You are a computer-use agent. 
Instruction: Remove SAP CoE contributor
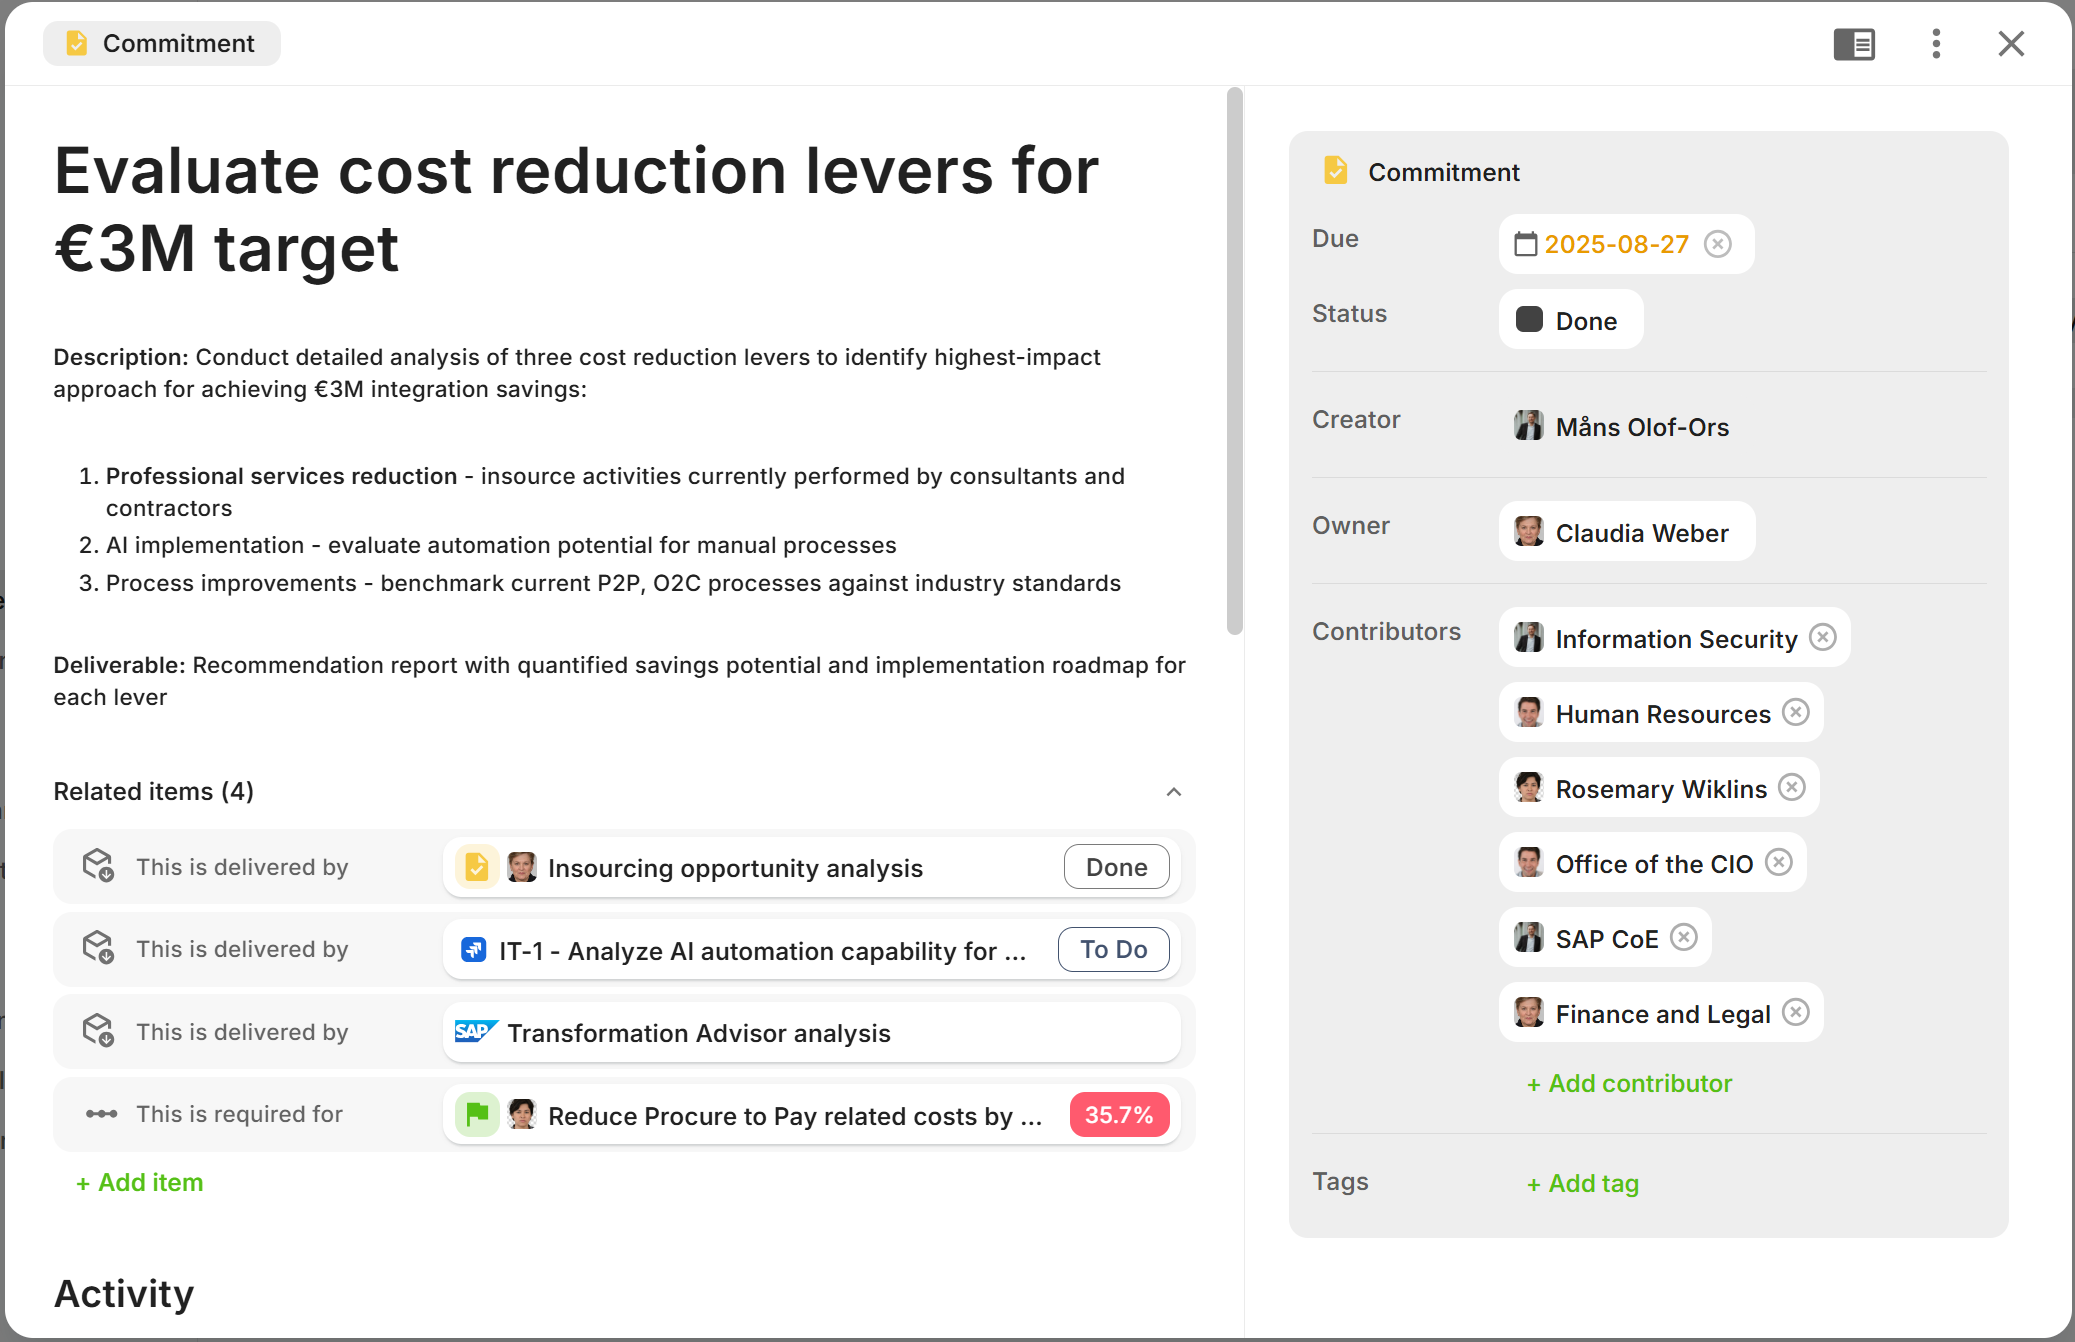point(1684,938)
